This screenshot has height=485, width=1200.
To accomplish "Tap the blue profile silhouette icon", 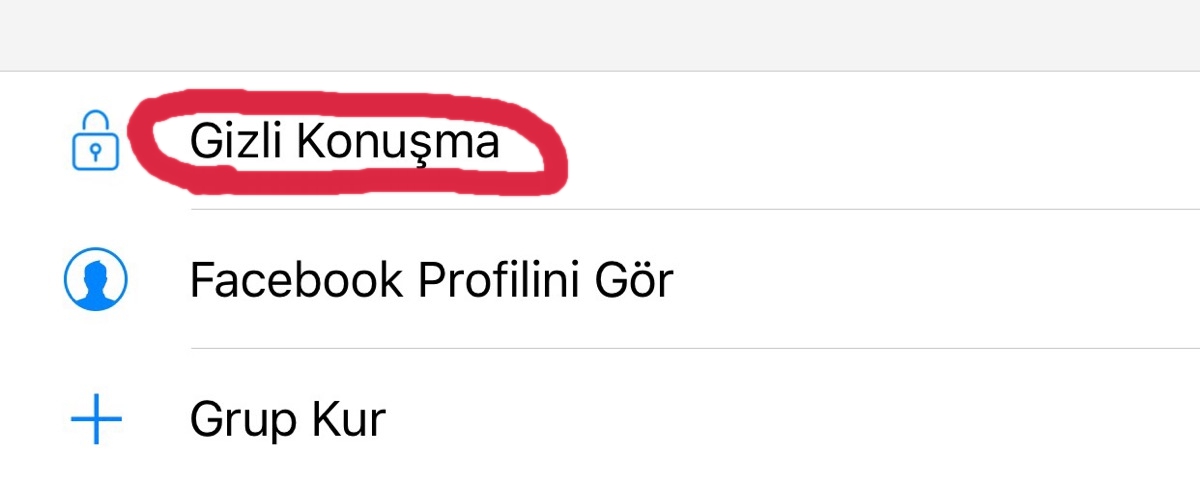I will (96, 279).
